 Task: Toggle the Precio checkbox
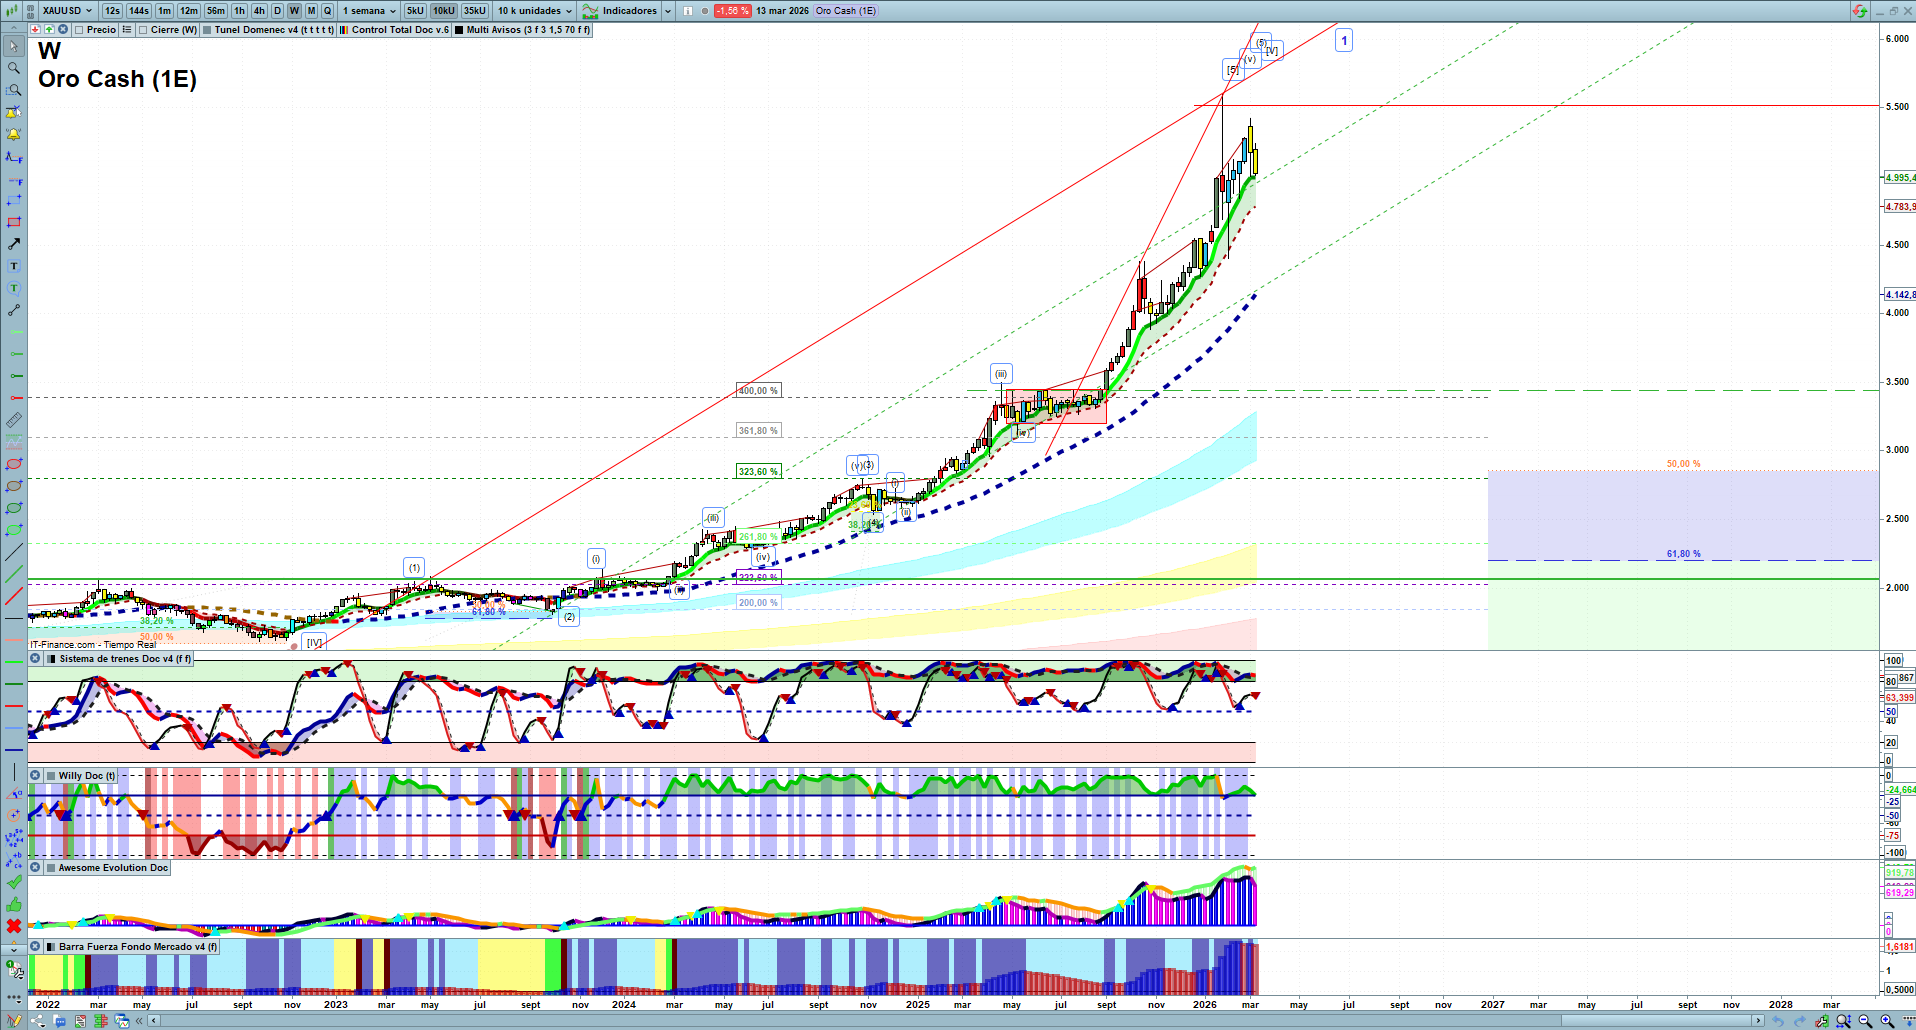79,30
